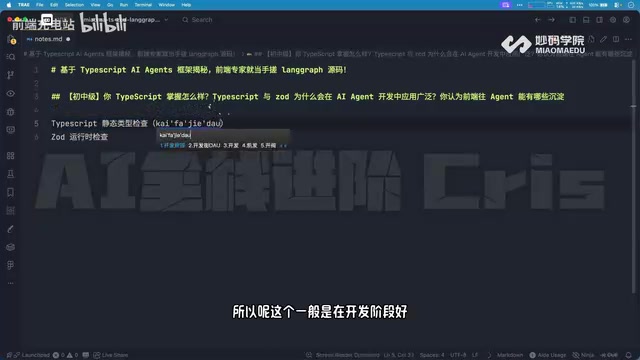This screenshot has height=360, width=640.
Task: Open macOS Control Center icon
Action: click(x=618, y=5)
